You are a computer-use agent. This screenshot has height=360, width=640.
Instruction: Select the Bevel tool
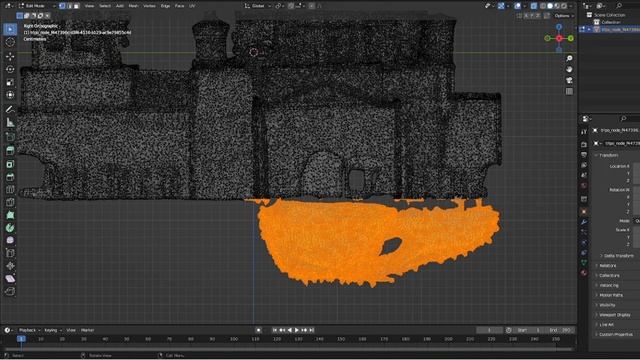pyautogui.click(x=10, y=177)
